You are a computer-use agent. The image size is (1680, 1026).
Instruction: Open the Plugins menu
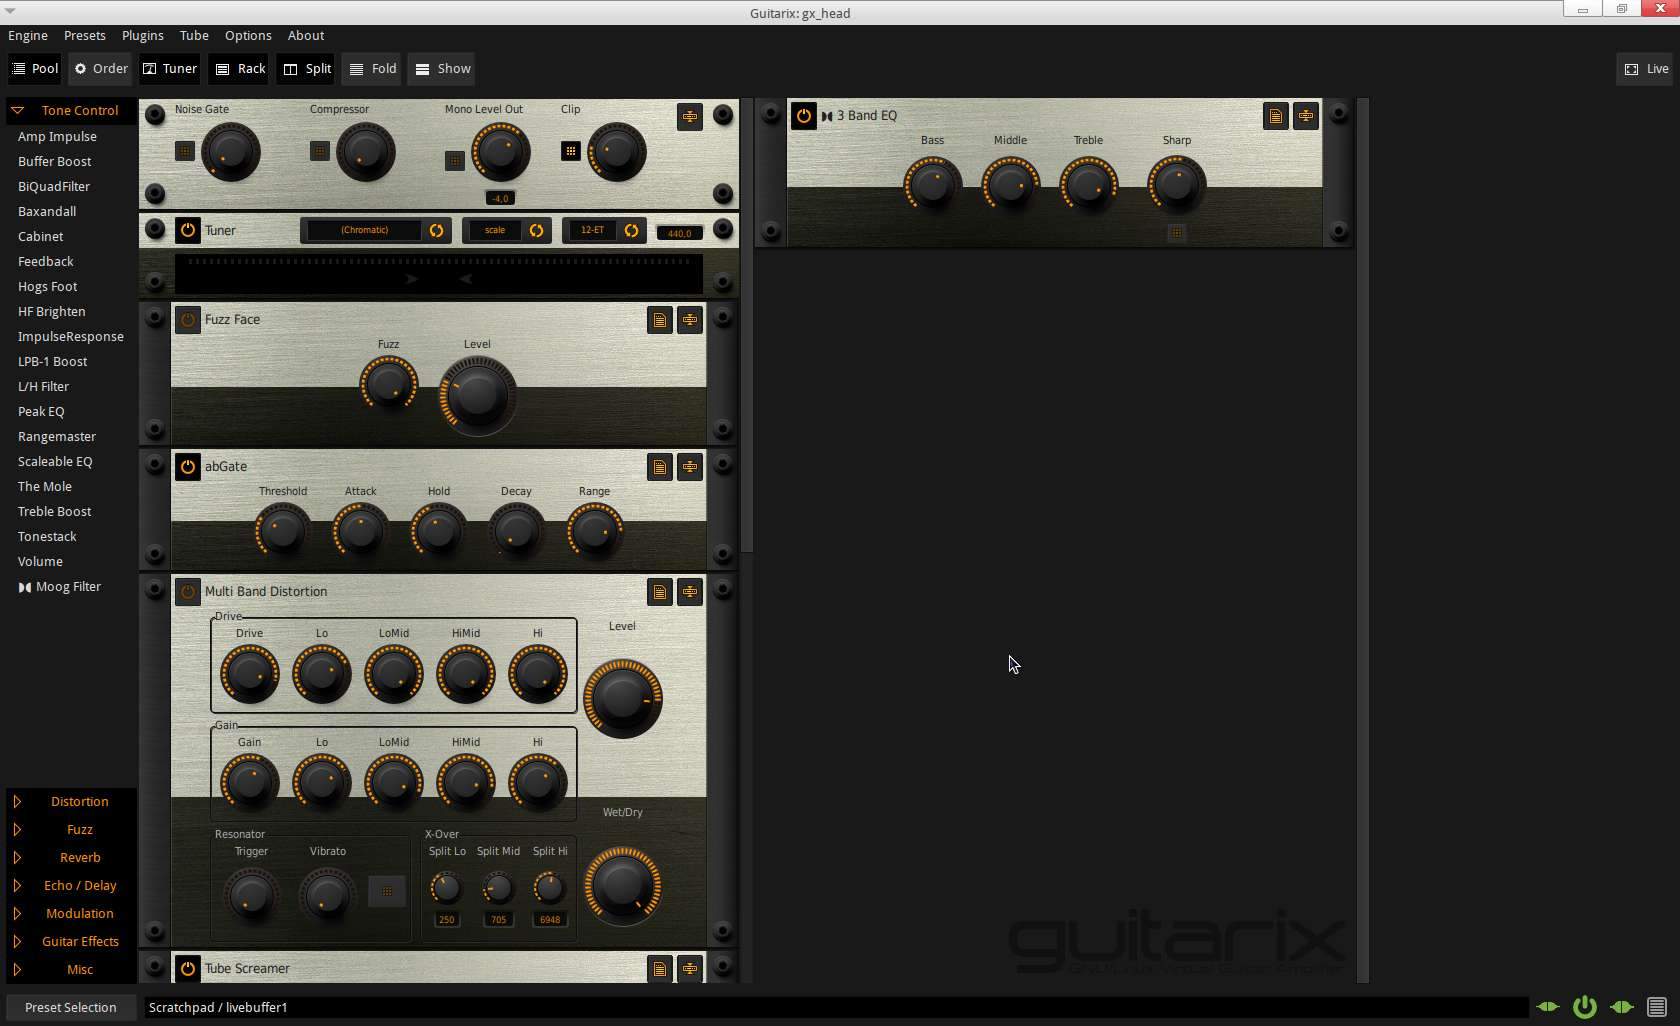pos(142,35)
